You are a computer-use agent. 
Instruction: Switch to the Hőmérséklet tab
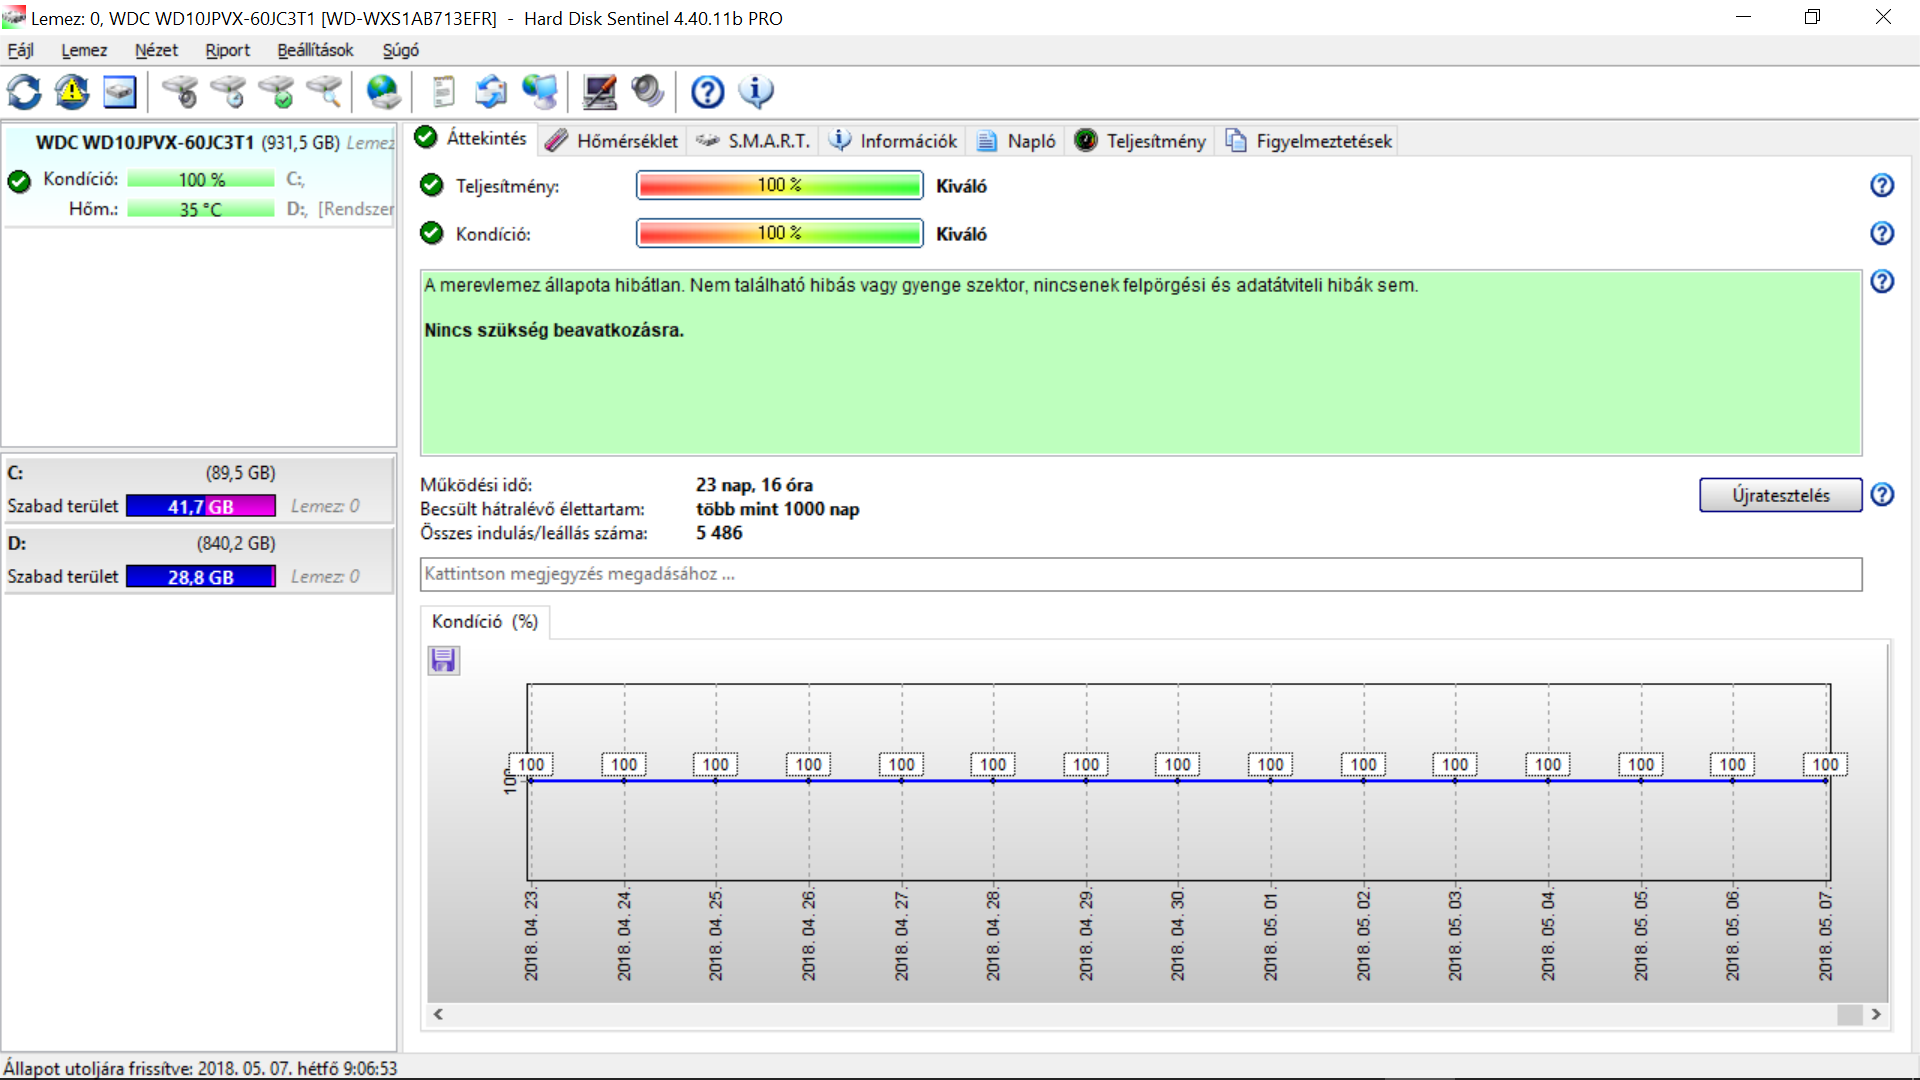point(612,141)
